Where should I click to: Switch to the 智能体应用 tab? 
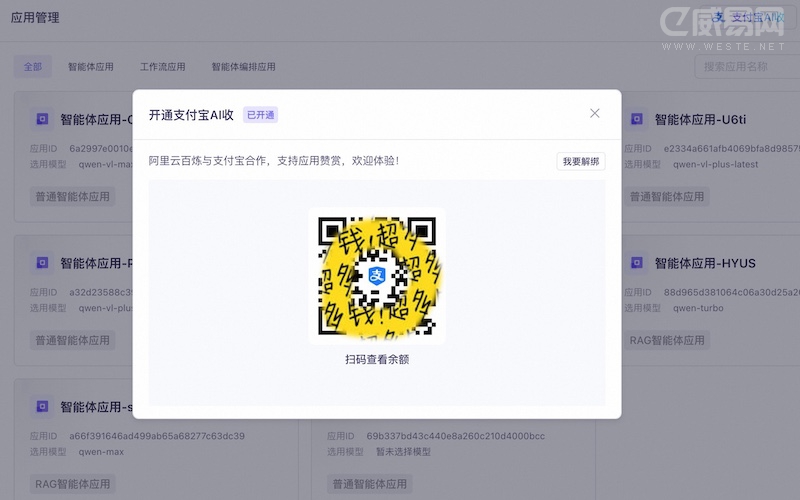[91, 67]
